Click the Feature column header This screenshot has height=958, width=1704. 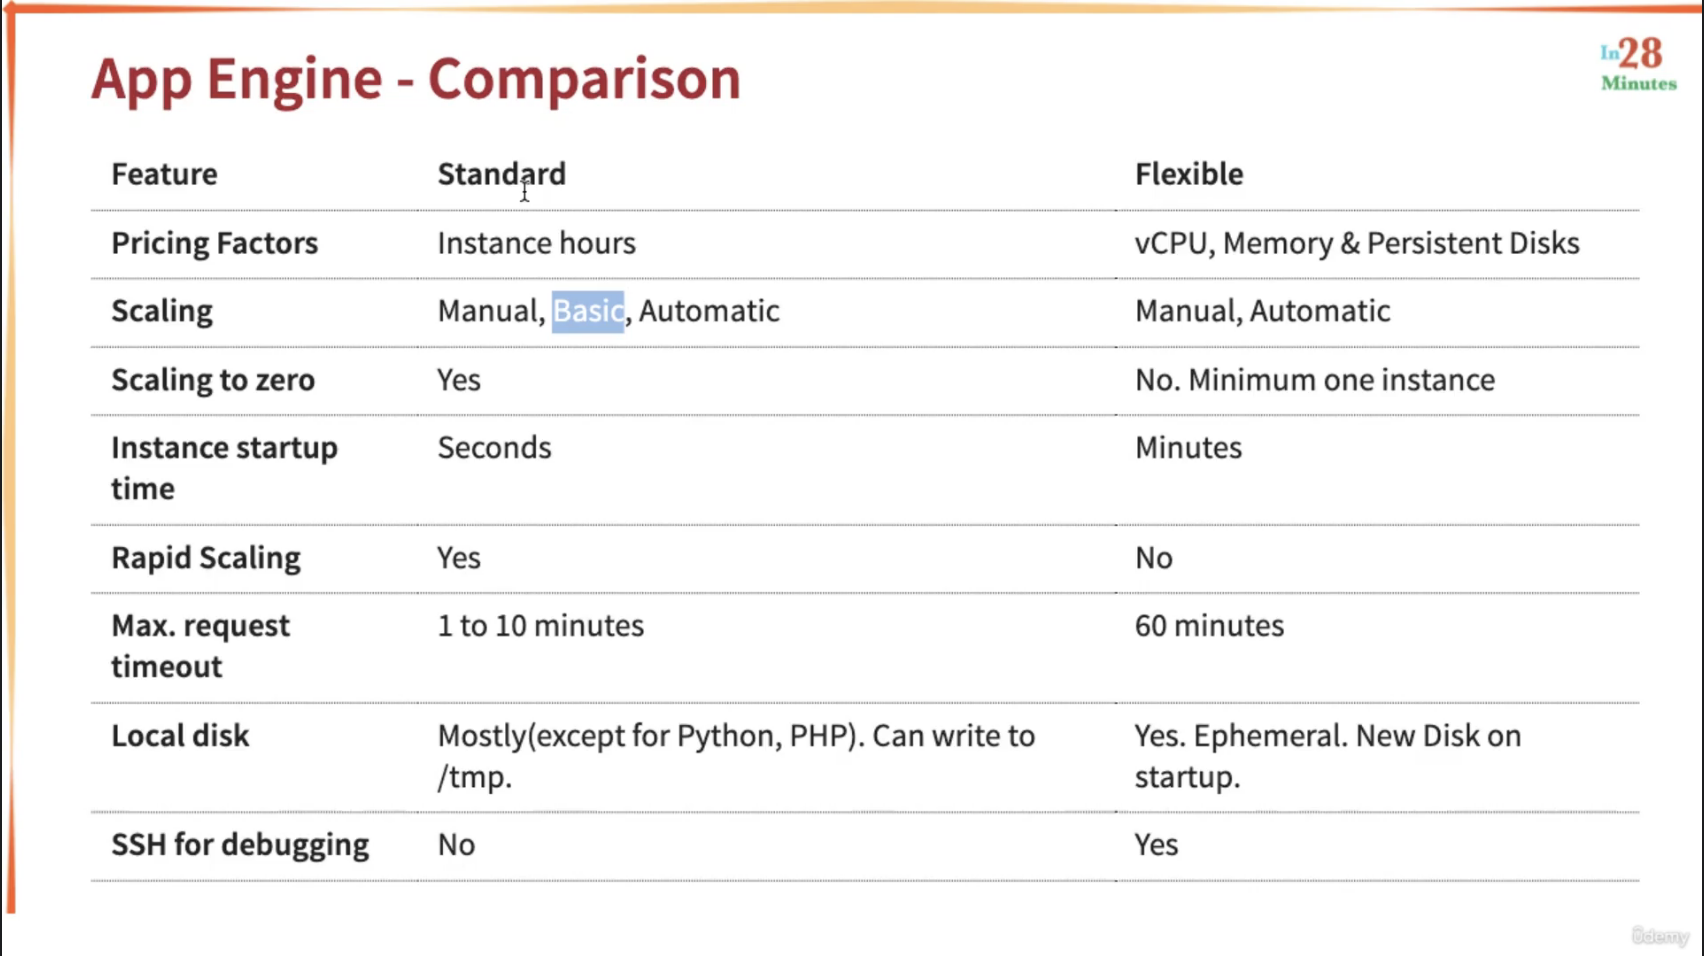click(x=164, y=174)
